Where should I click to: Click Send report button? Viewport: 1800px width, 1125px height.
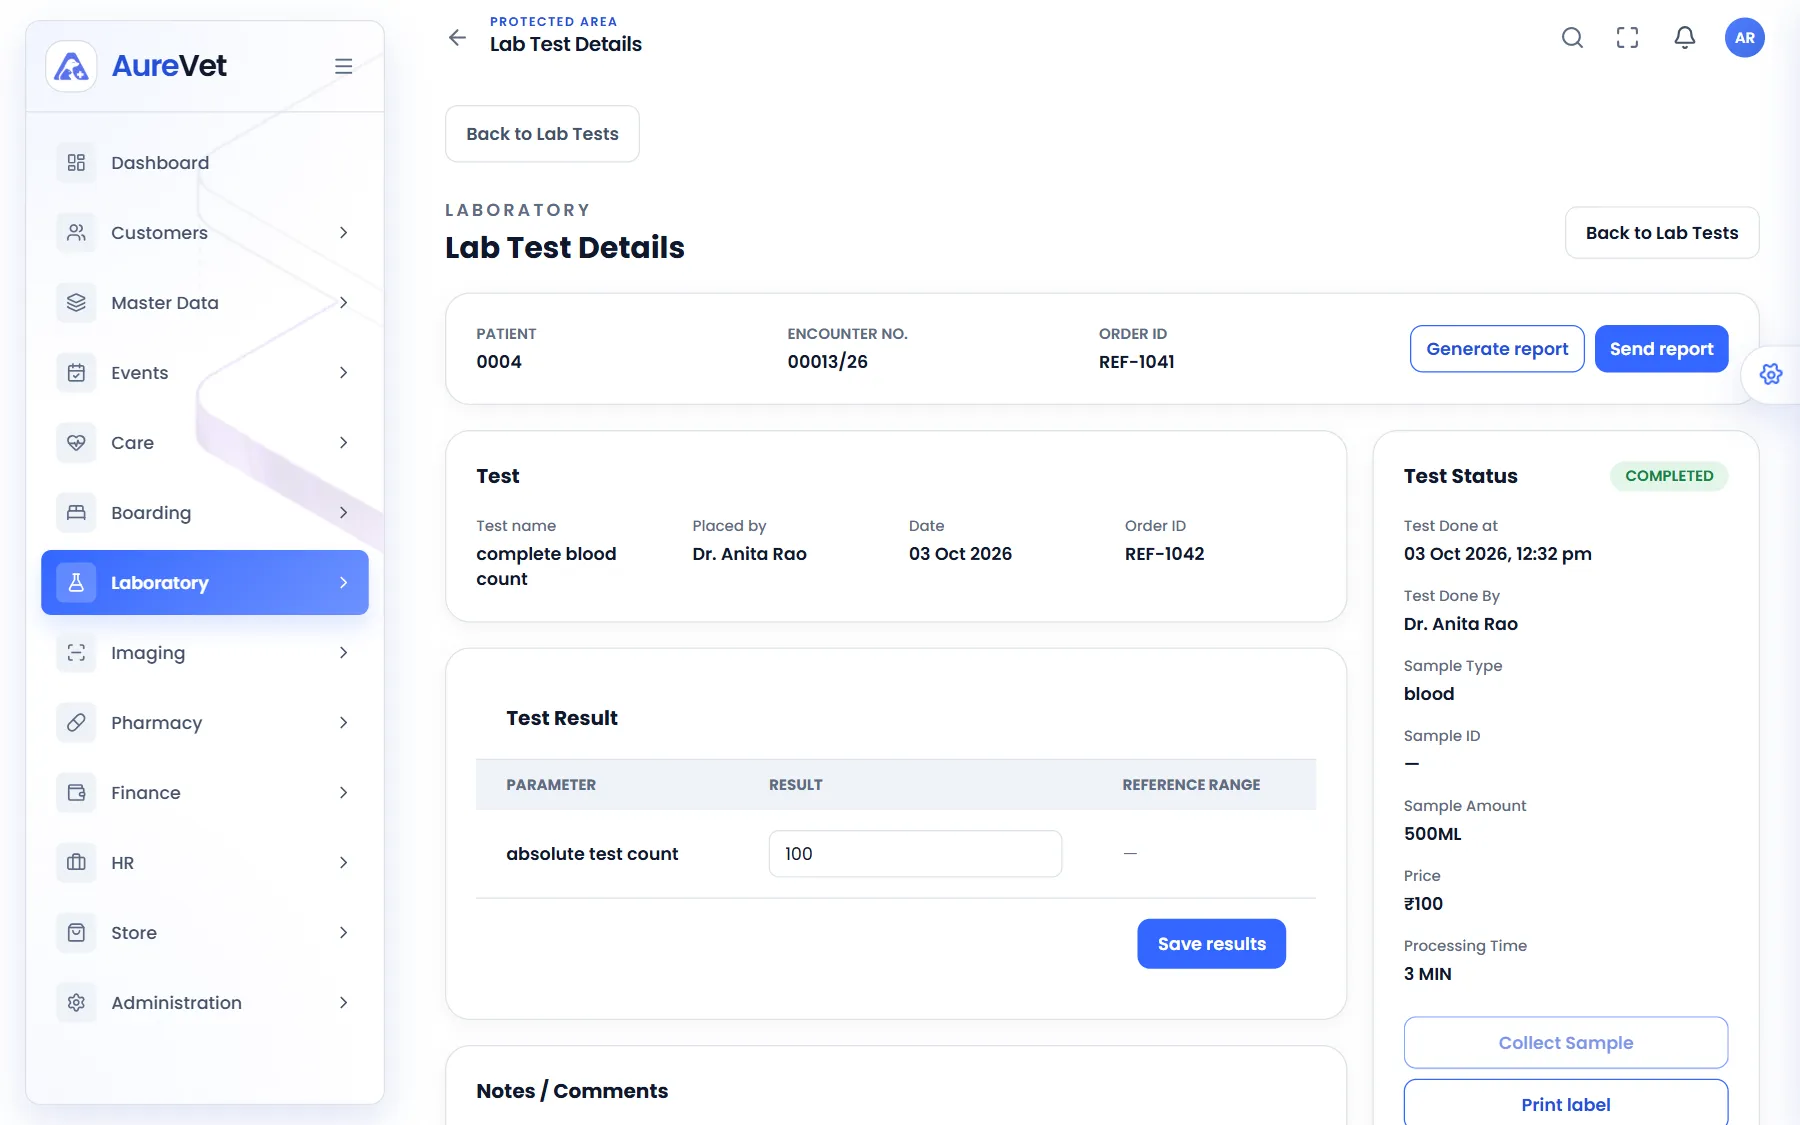click(1661, 349)
